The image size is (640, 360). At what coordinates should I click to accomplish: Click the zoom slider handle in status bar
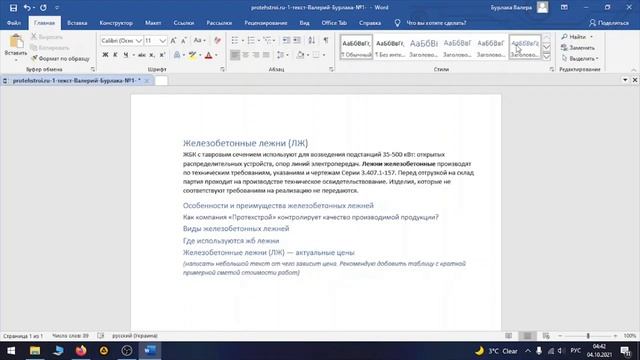click(588, 336)
